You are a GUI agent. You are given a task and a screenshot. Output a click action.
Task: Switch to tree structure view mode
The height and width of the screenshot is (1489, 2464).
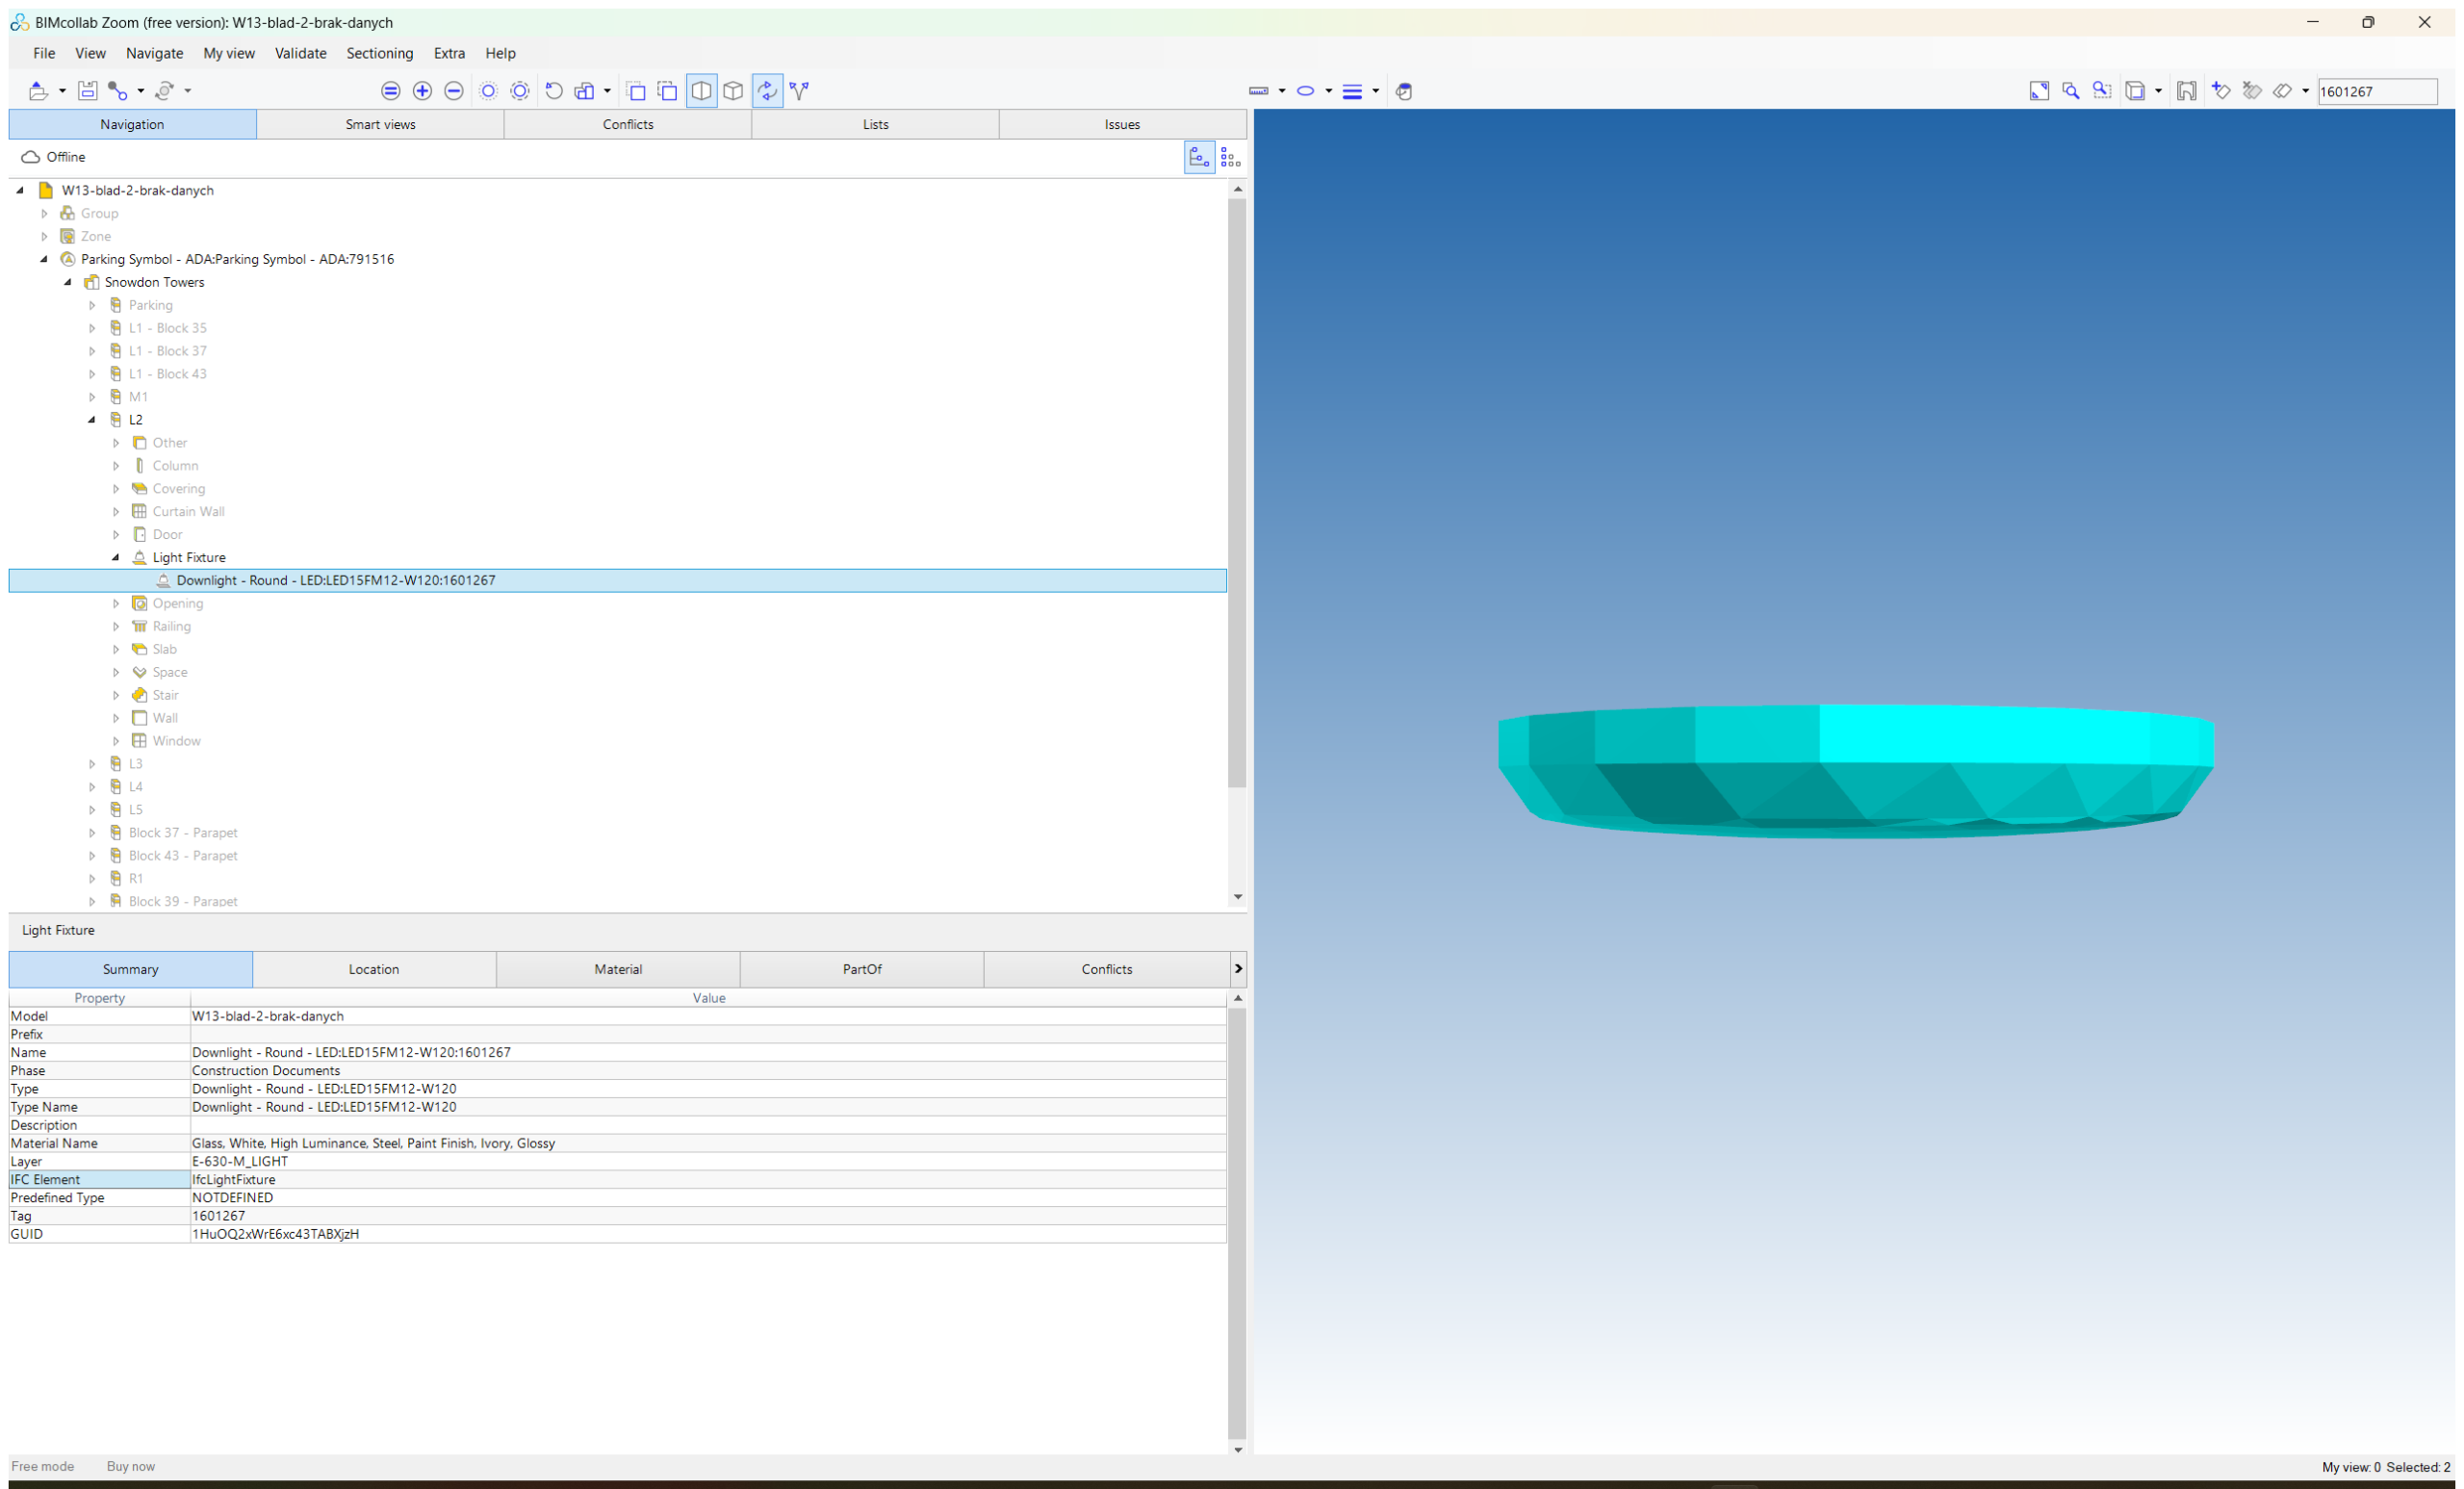tap(1199, 157)
